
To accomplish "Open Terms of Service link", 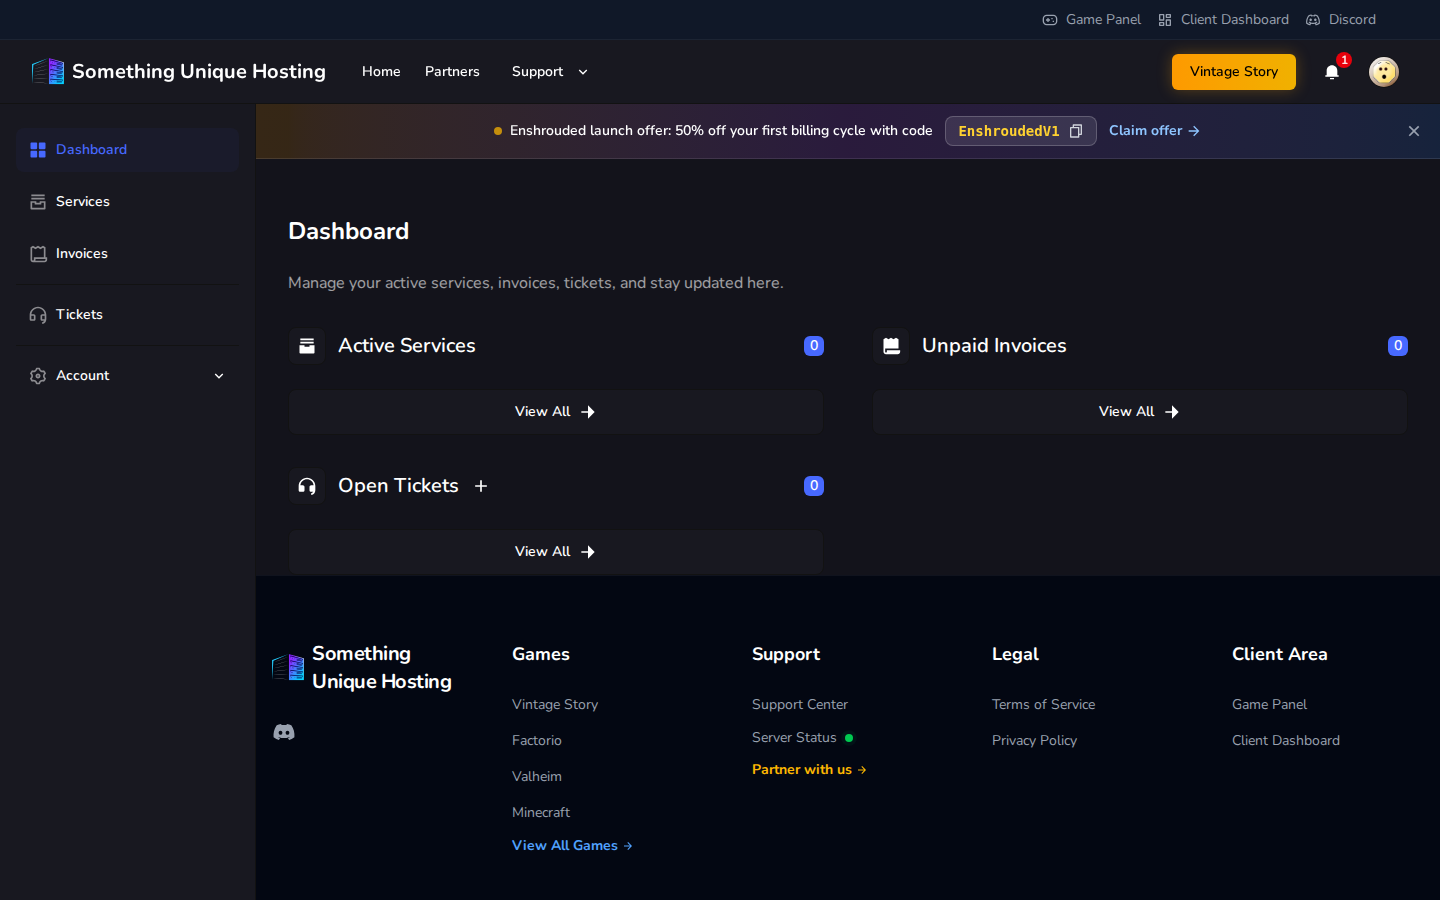I will 1043,705.
